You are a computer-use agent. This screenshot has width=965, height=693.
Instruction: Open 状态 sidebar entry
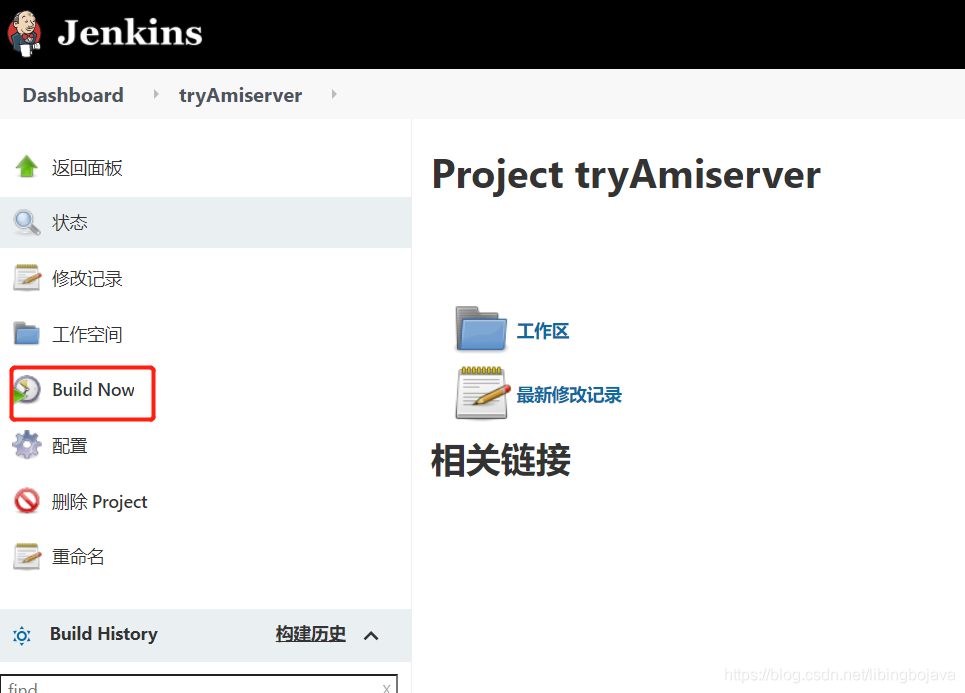point(69,222)
